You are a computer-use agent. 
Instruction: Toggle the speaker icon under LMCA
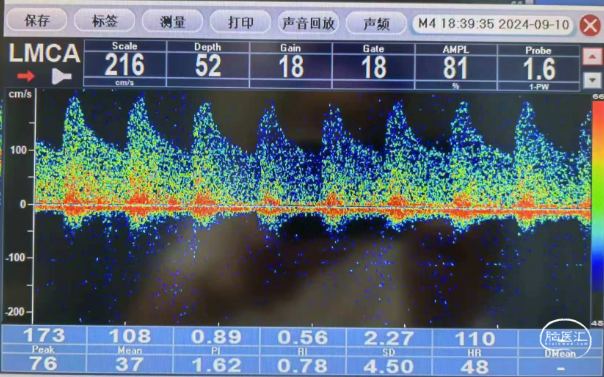click(x=61, y=76)
